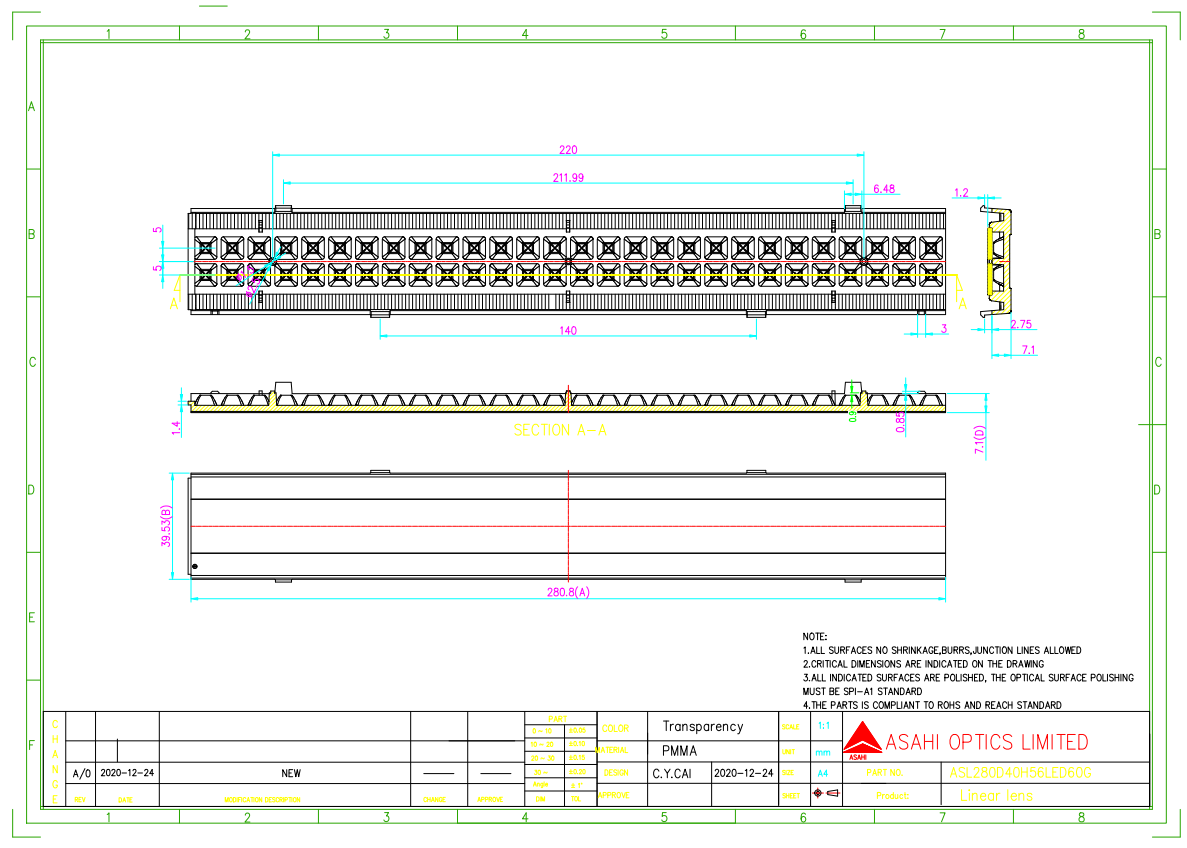The width and height of the screenshot is (1187, 848).
Task: Pick the 6.48 dimension value
Action: [x=883, y=189]
